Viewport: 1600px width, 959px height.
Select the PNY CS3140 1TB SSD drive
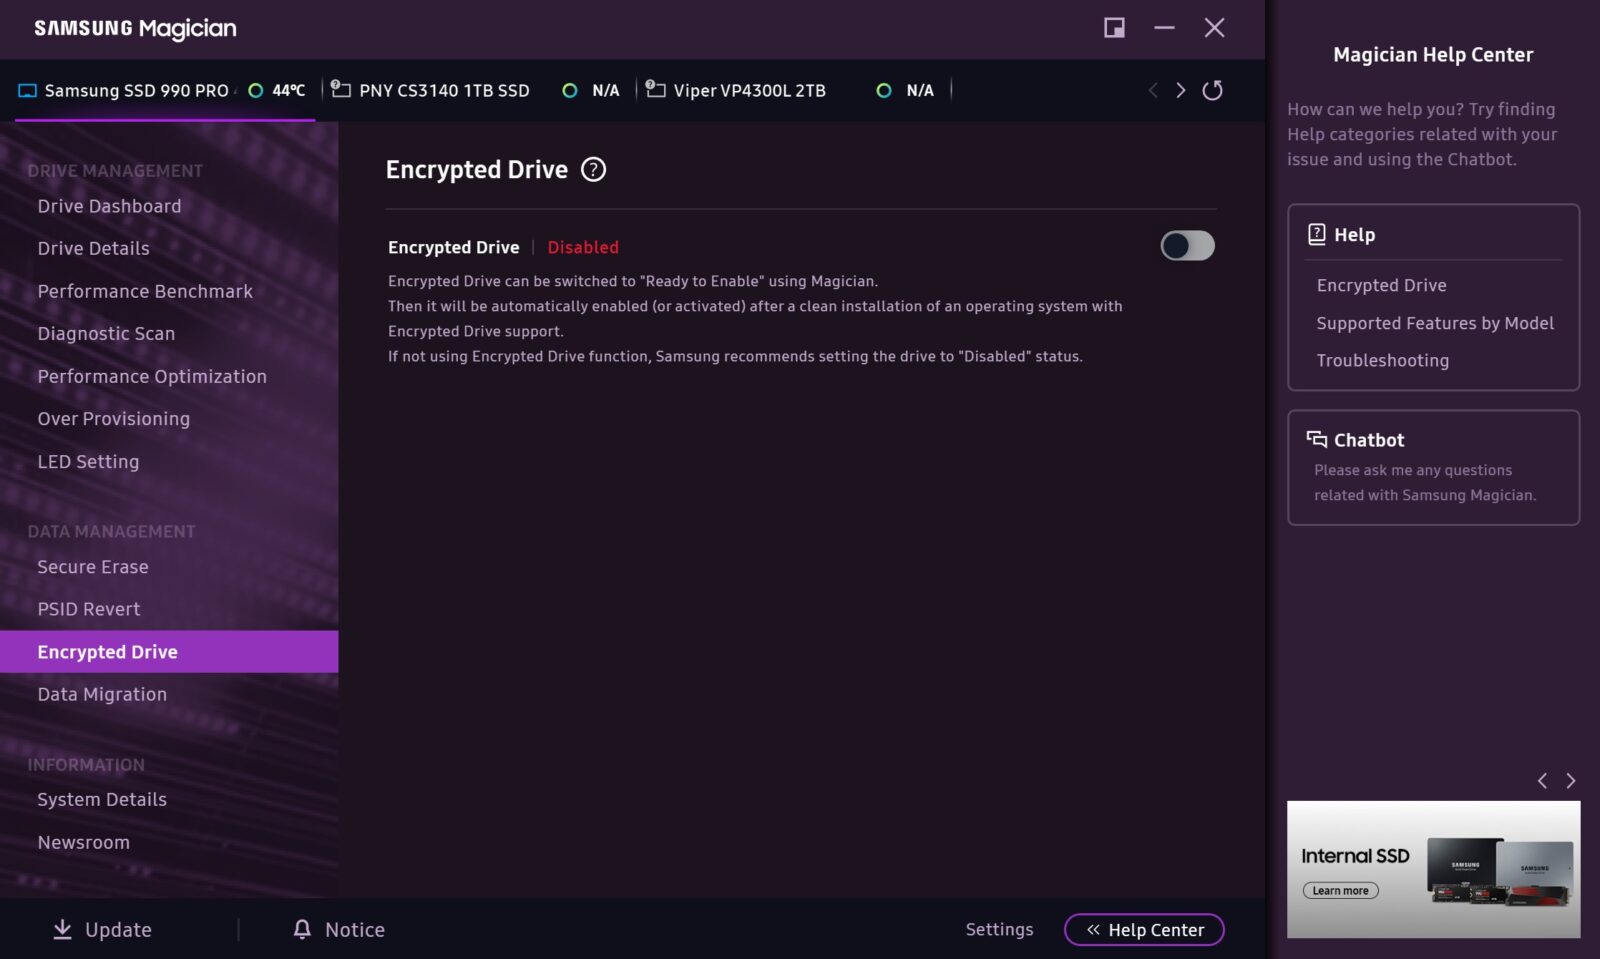(x=443, y=91)
